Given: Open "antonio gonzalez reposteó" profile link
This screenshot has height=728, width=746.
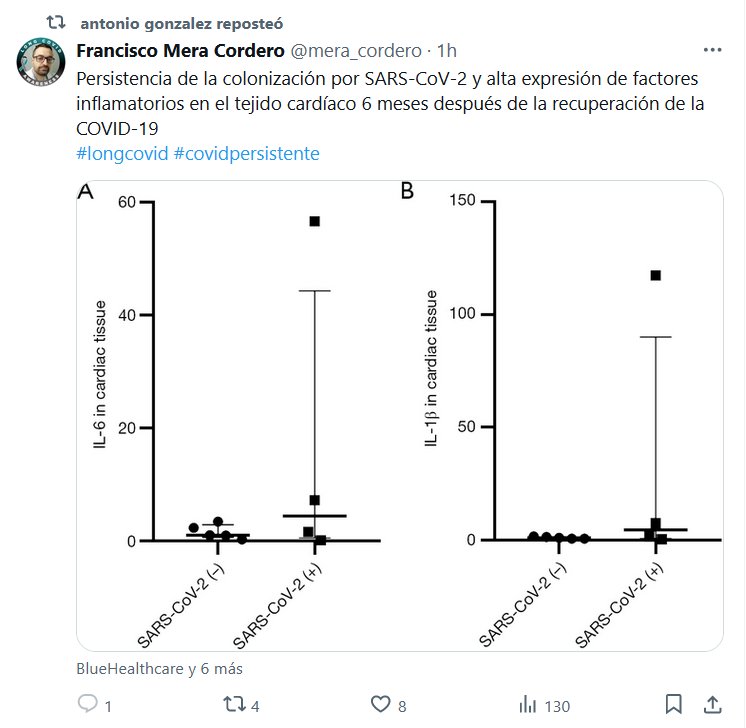Looking at the screenshot, I should (x=167, y=21).
